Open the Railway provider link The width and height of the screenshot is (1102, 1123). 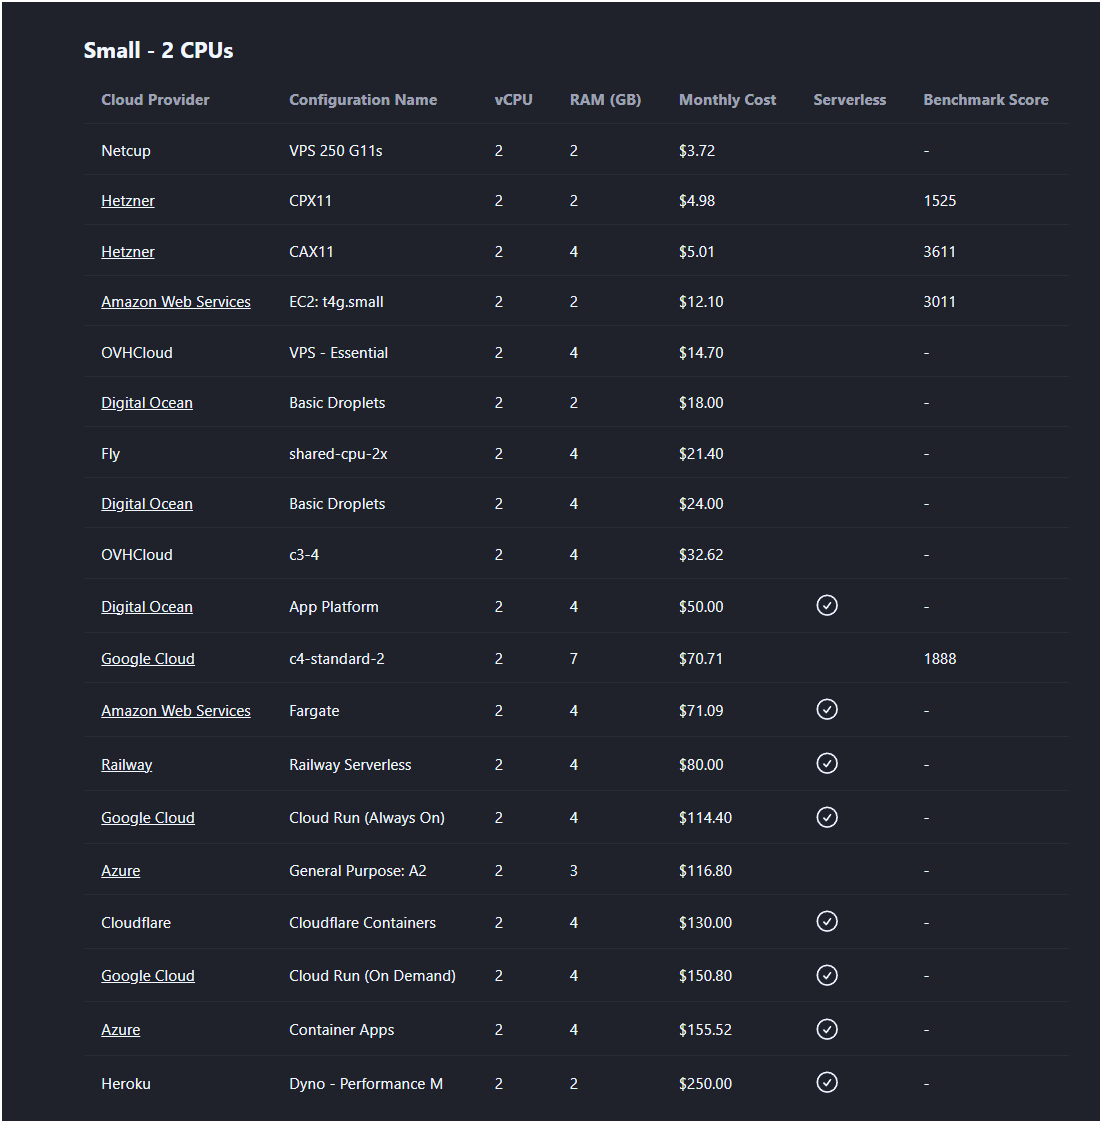pyautogui.click(x=126, y=764)
